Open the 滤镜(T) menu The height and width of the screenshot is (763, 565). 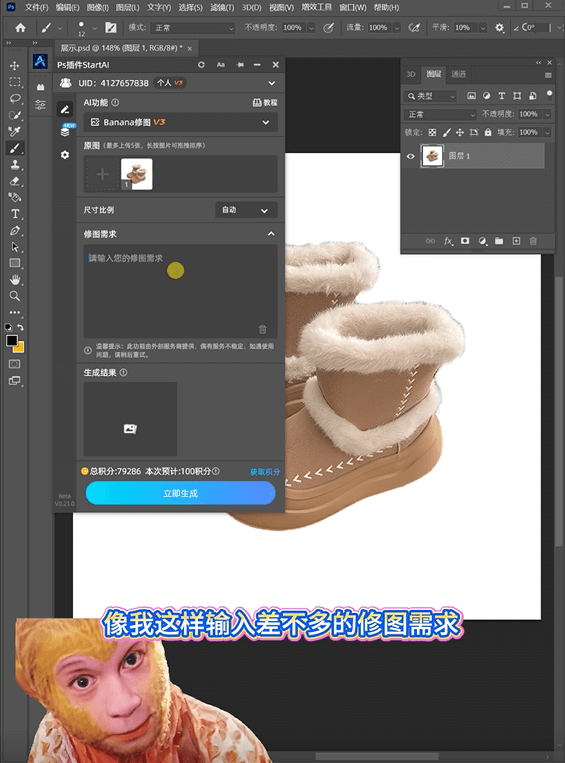point(222,7)
